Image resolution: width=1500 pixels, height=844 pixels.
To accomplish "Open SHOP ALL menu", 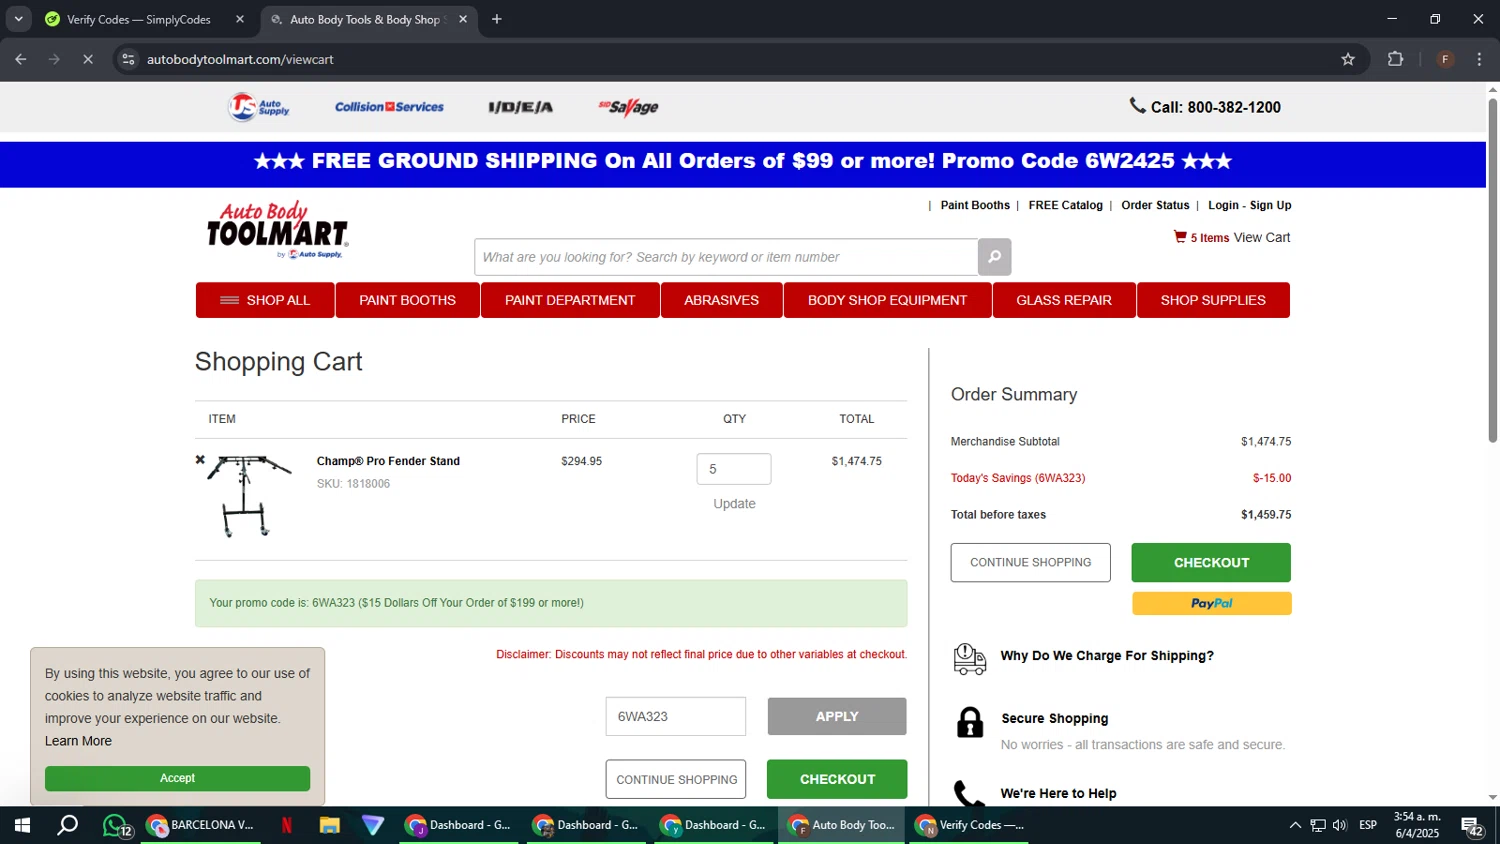I will 265,300.
